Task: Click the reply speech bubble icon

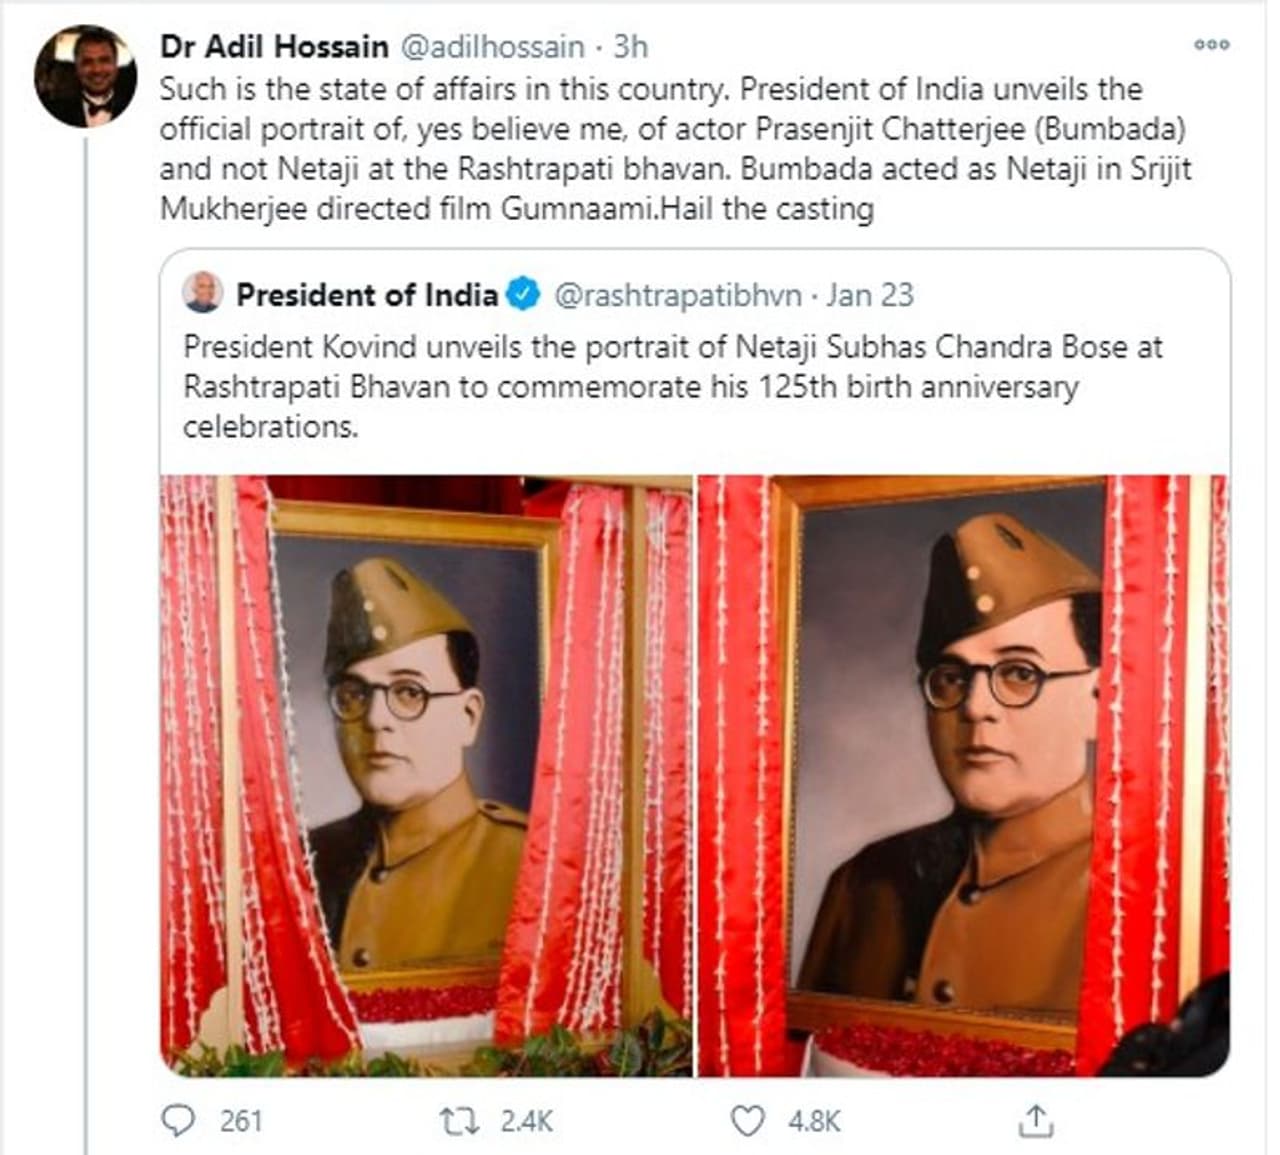Action: [178, 1120]
